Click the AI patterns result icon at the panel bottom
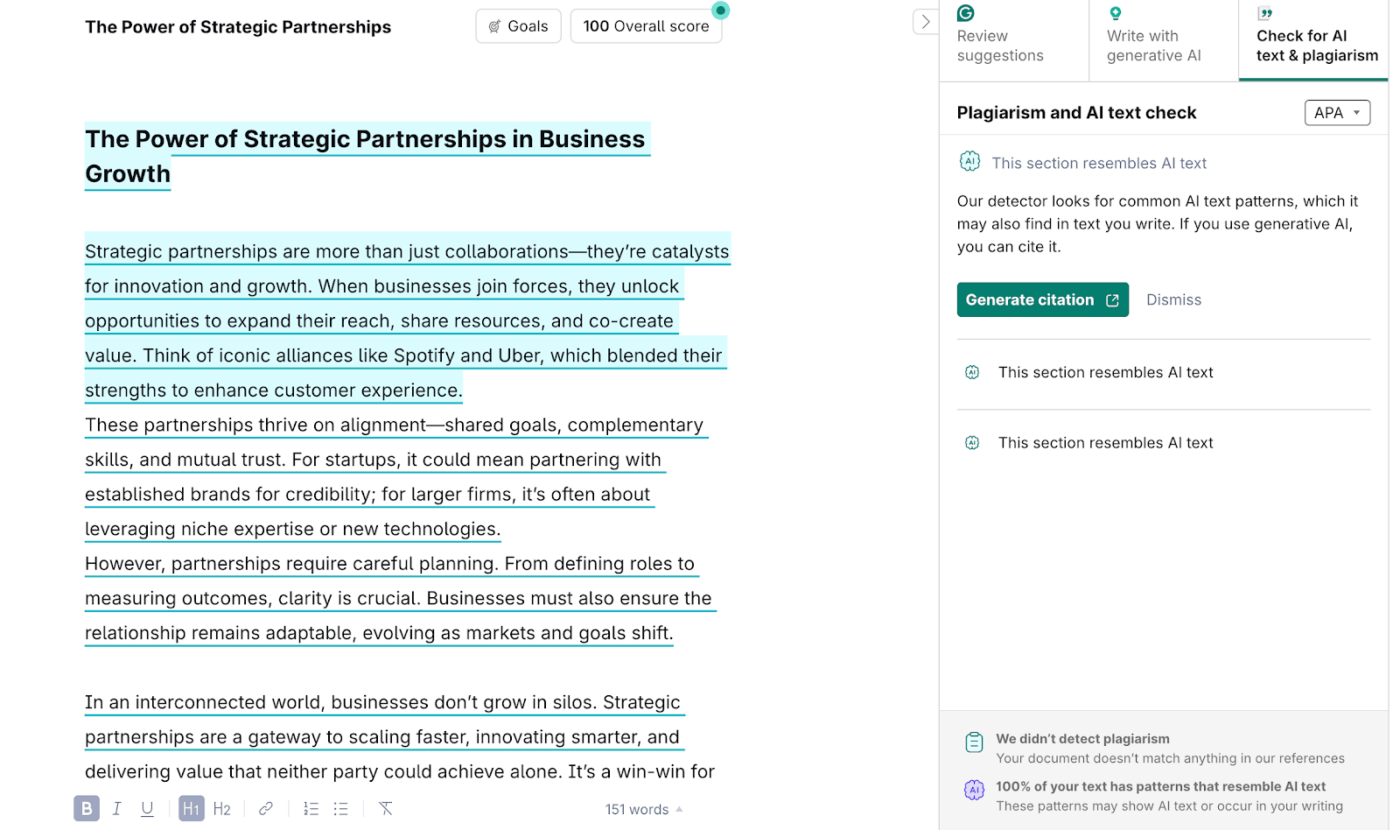The width and height of the screenshot is (1400, 830). coord(974,790)
